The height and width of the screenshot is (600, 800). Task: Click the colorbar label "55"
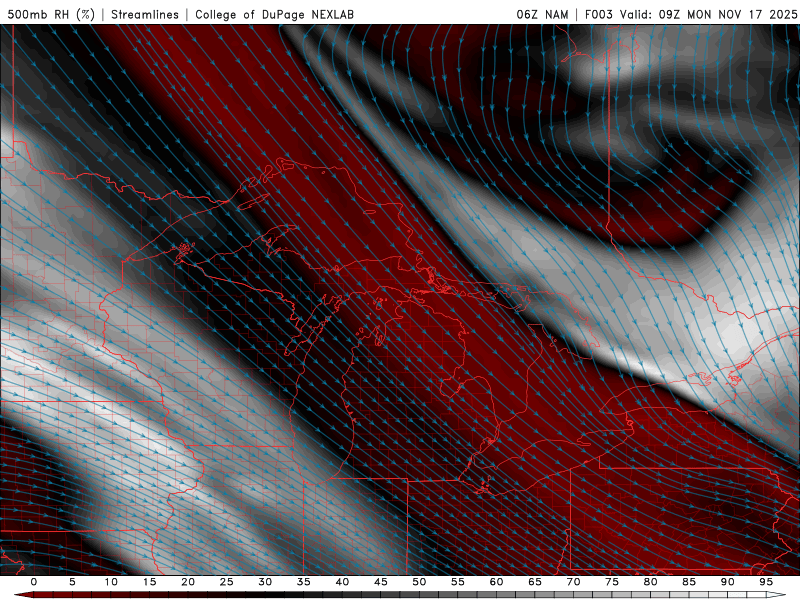click(x=458, y=582)
